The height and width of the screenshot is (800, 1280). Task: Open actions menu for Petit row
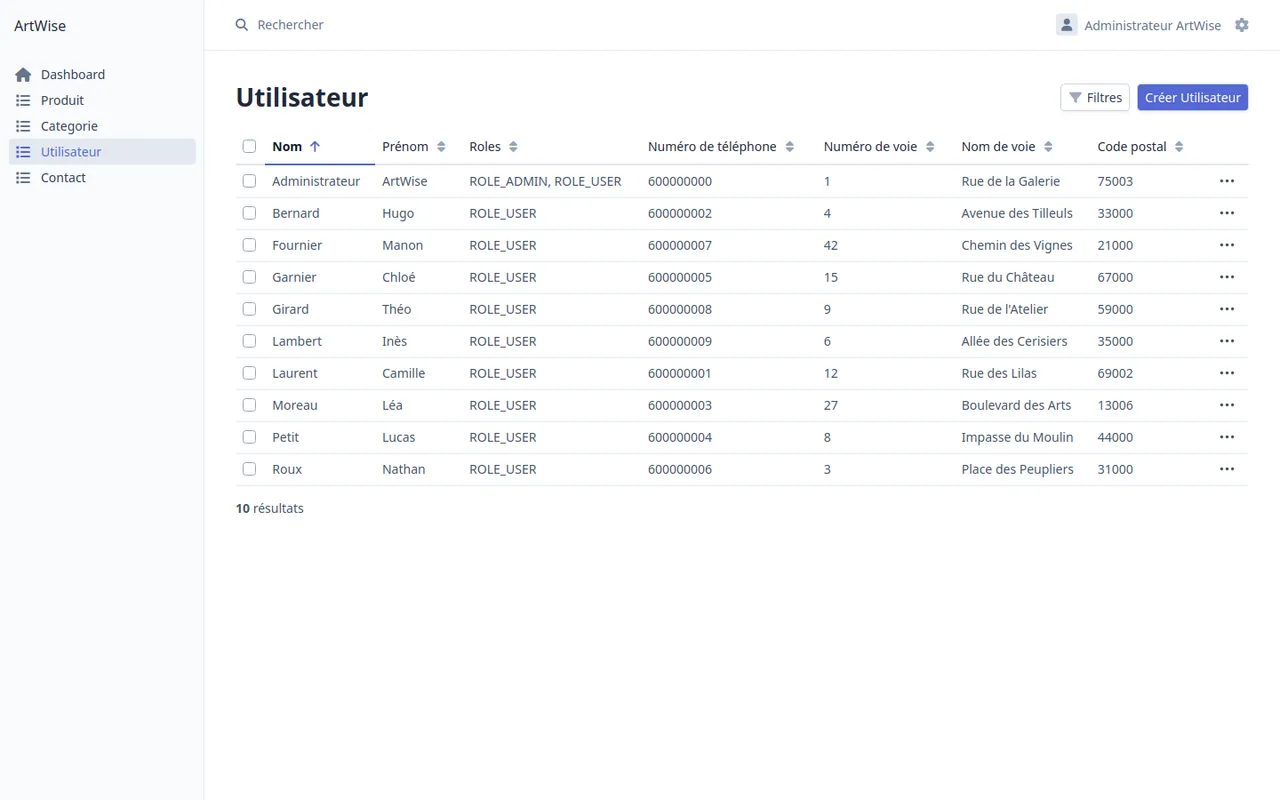coord(1227,438)
